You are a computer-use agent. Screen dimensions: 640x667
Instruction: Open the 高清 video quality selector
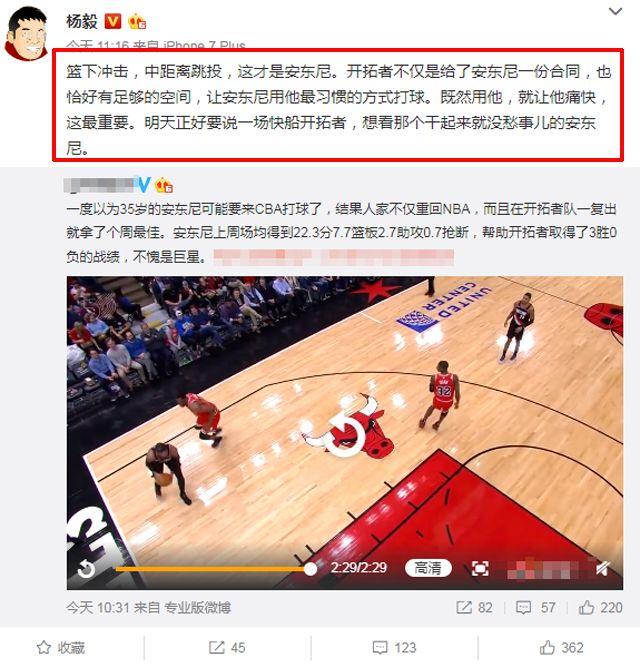click(428, 568)
